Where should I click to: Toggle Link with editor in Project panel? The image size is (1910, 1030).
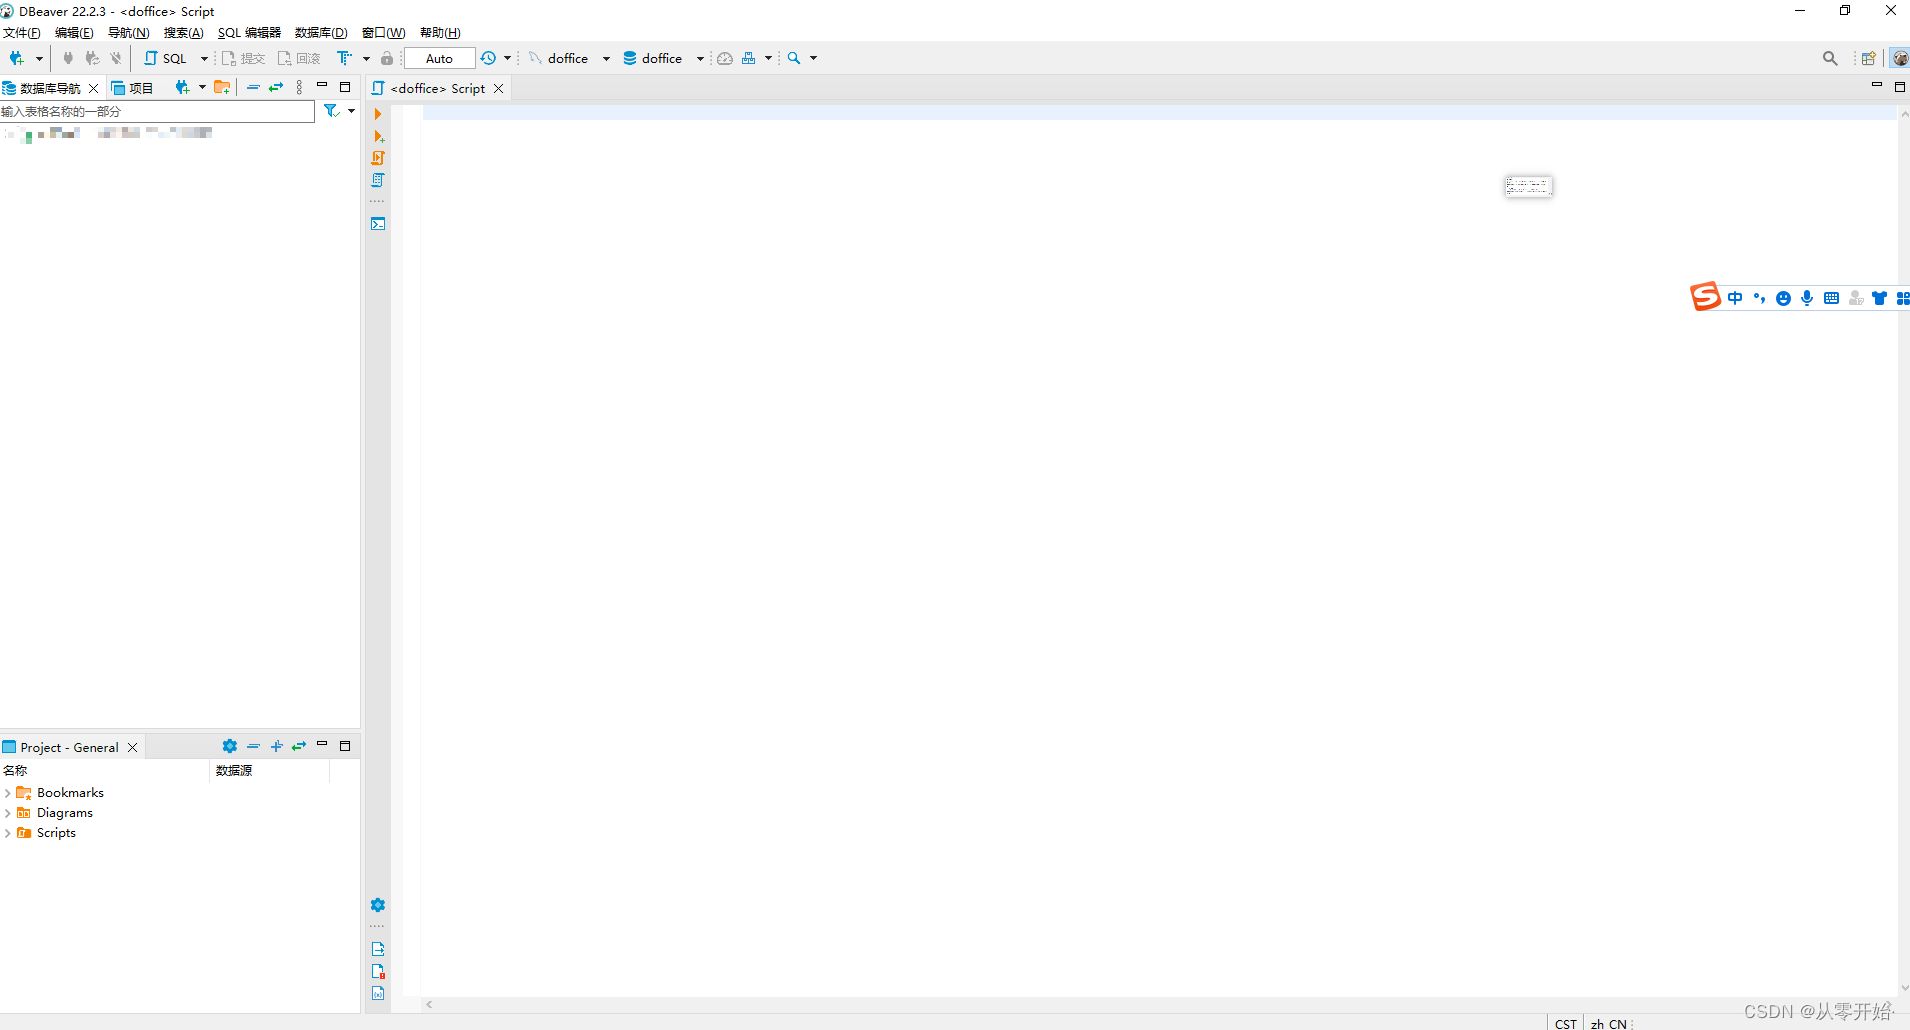[x=299, y=746]
